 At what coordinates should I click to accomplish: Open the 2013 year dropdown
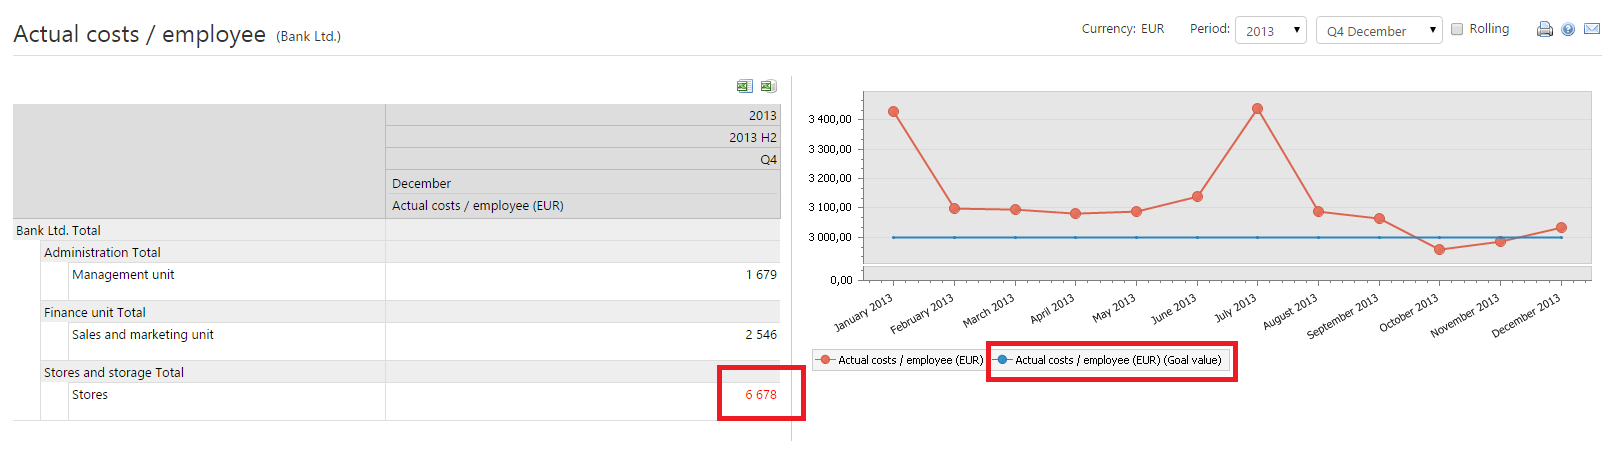tap(1270, 31)
